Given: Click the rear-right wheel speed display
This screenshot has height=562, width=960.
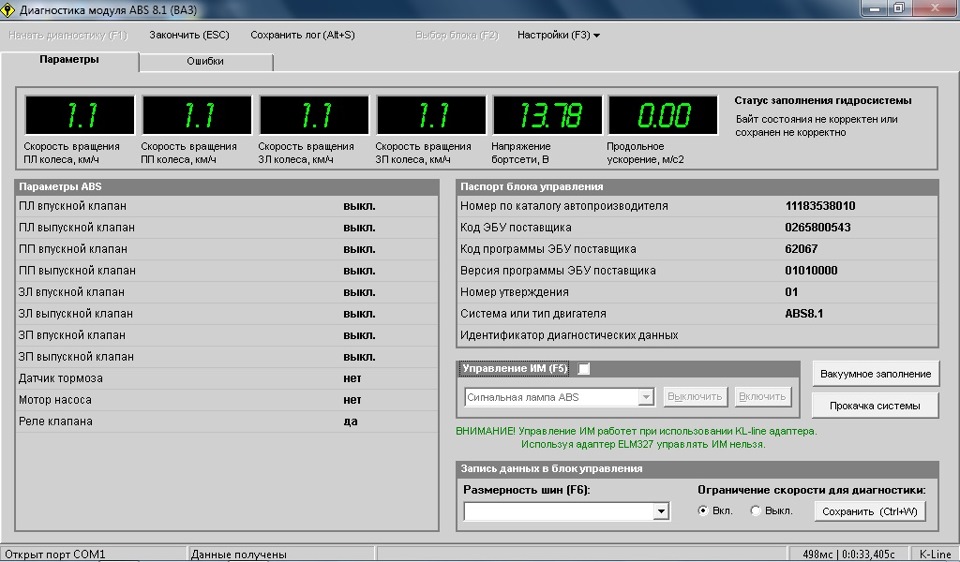Looking at the screenshot, I should click(431, 116).
